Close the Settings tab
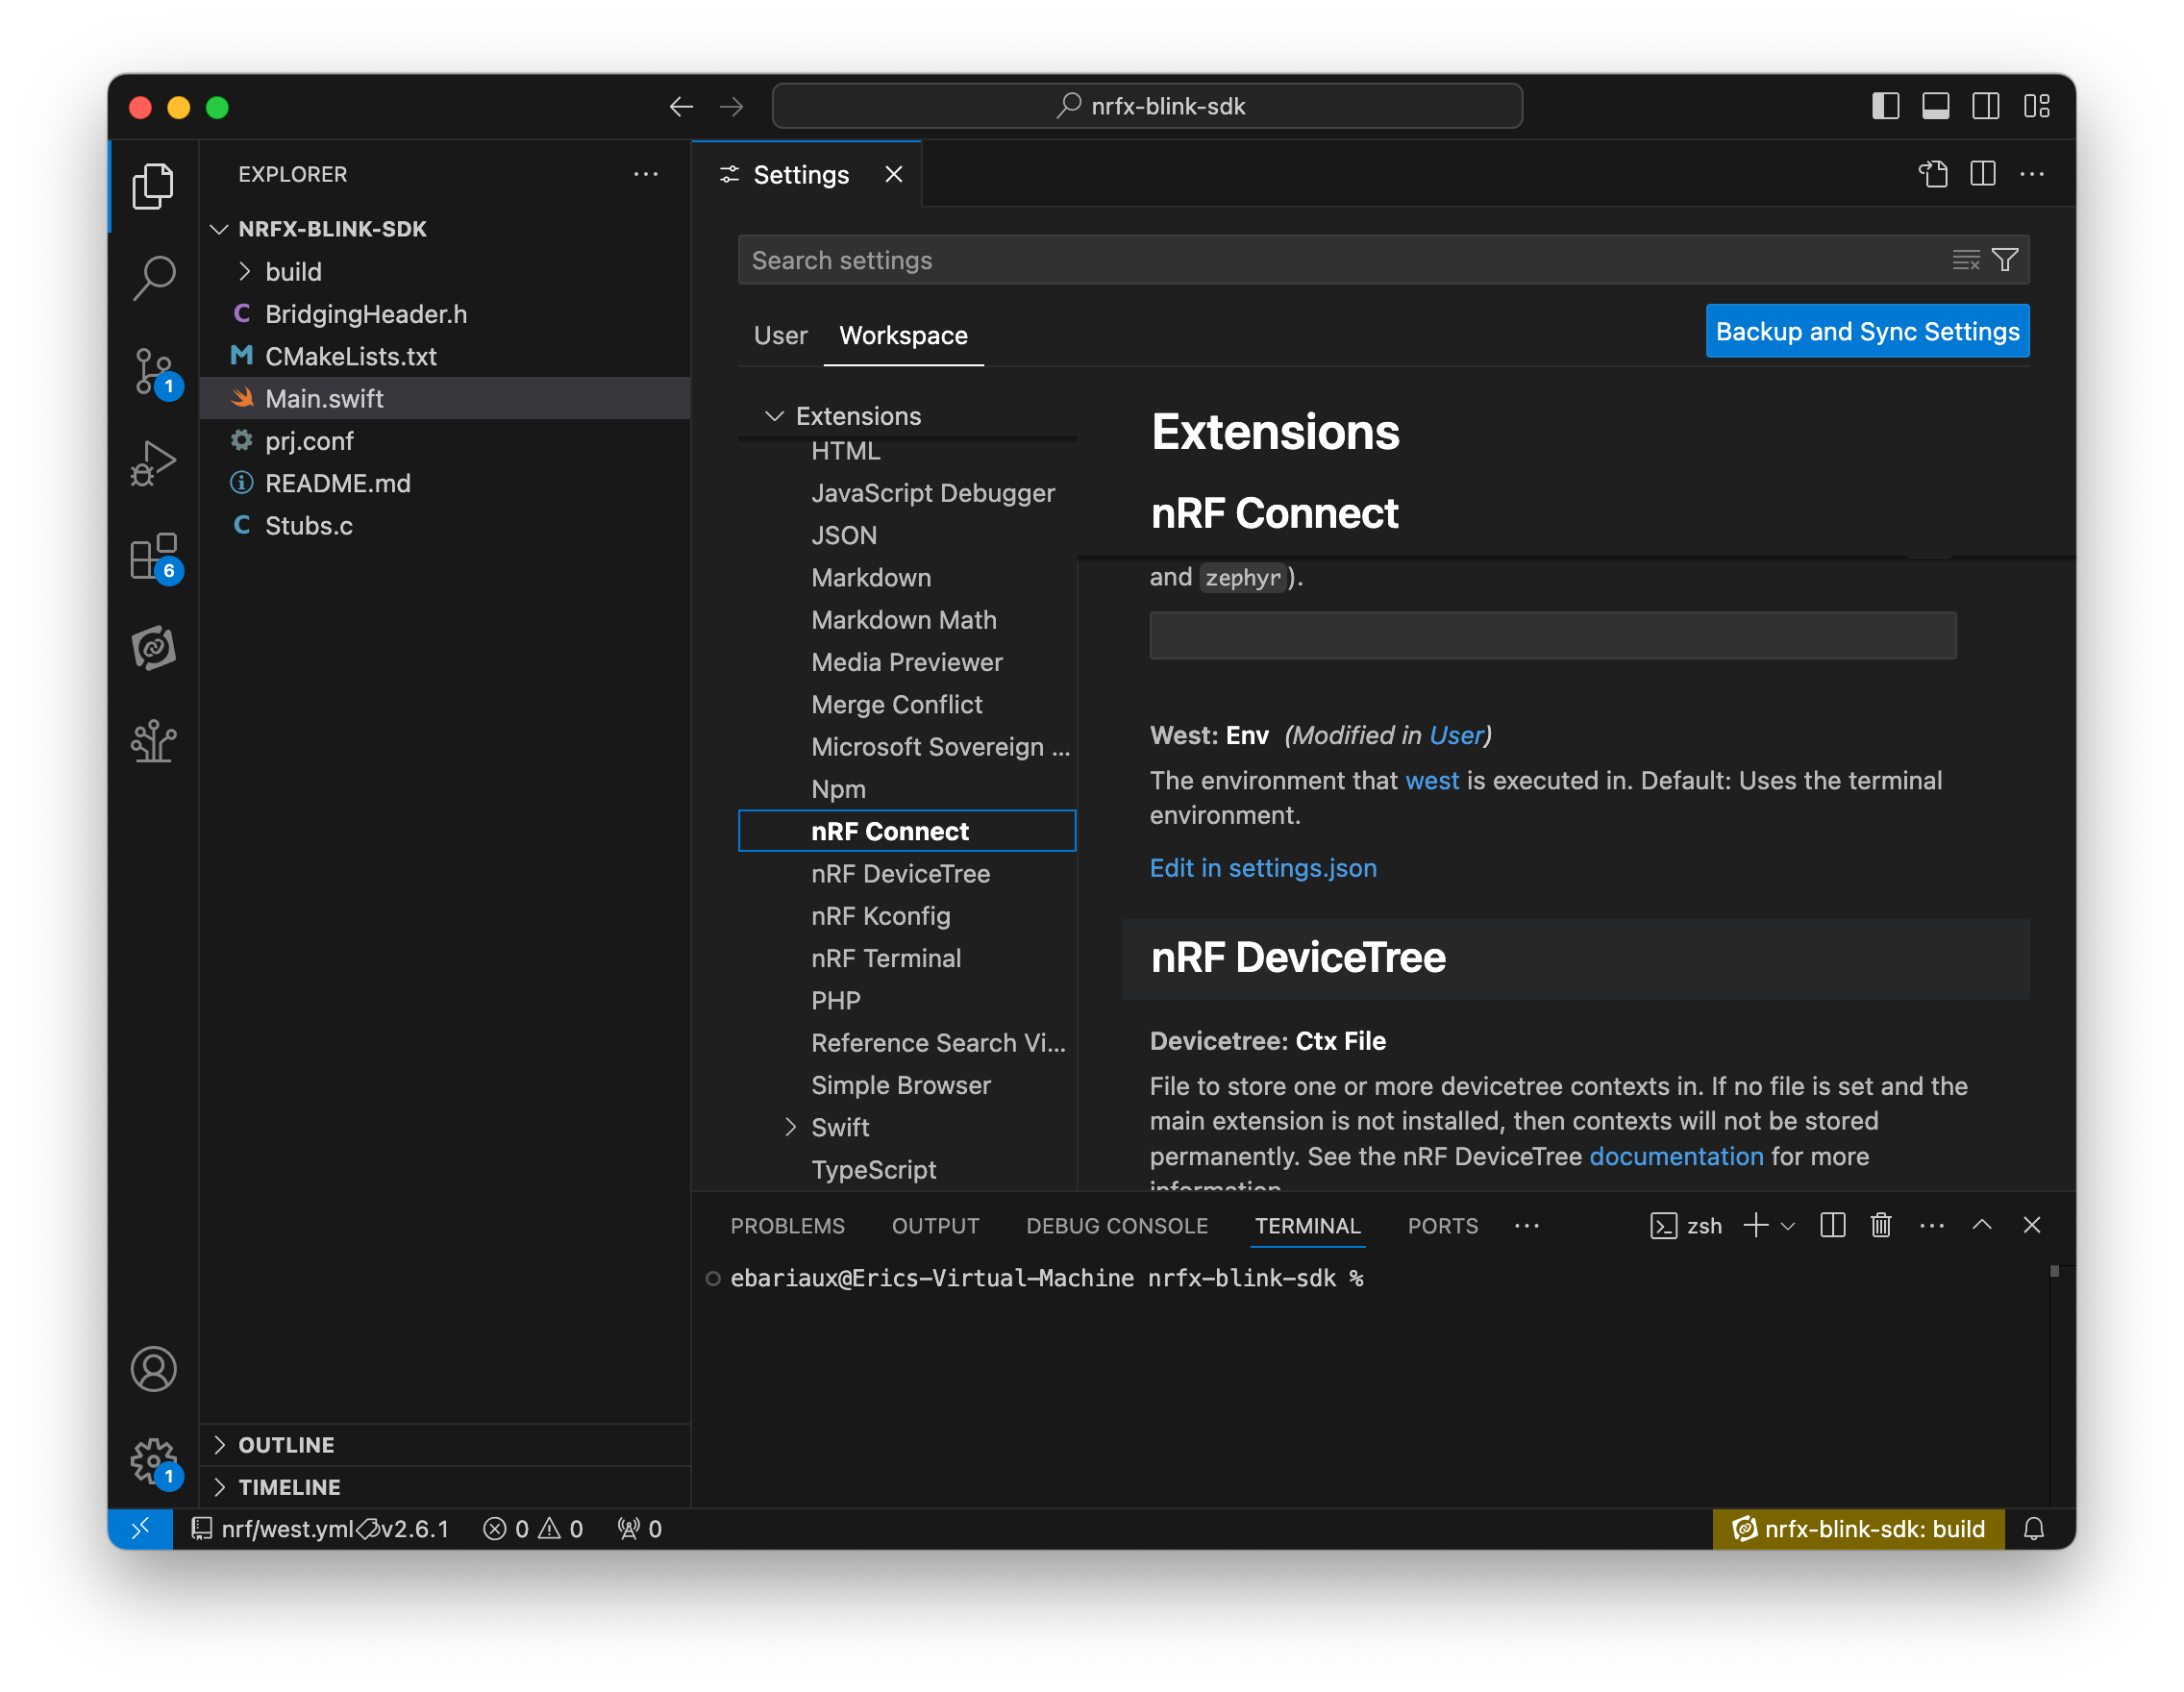 coord(893,175)
